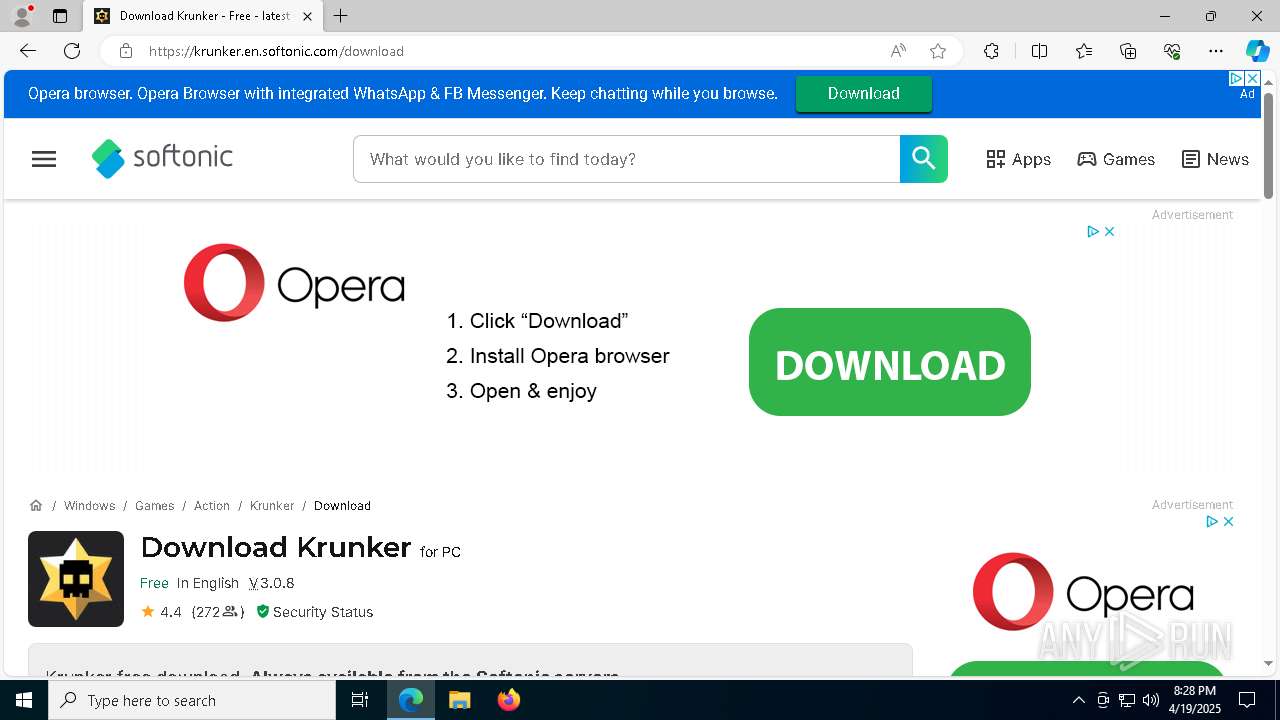
Task: Open the taskbar clock and date
Action: click(1196, 700)
